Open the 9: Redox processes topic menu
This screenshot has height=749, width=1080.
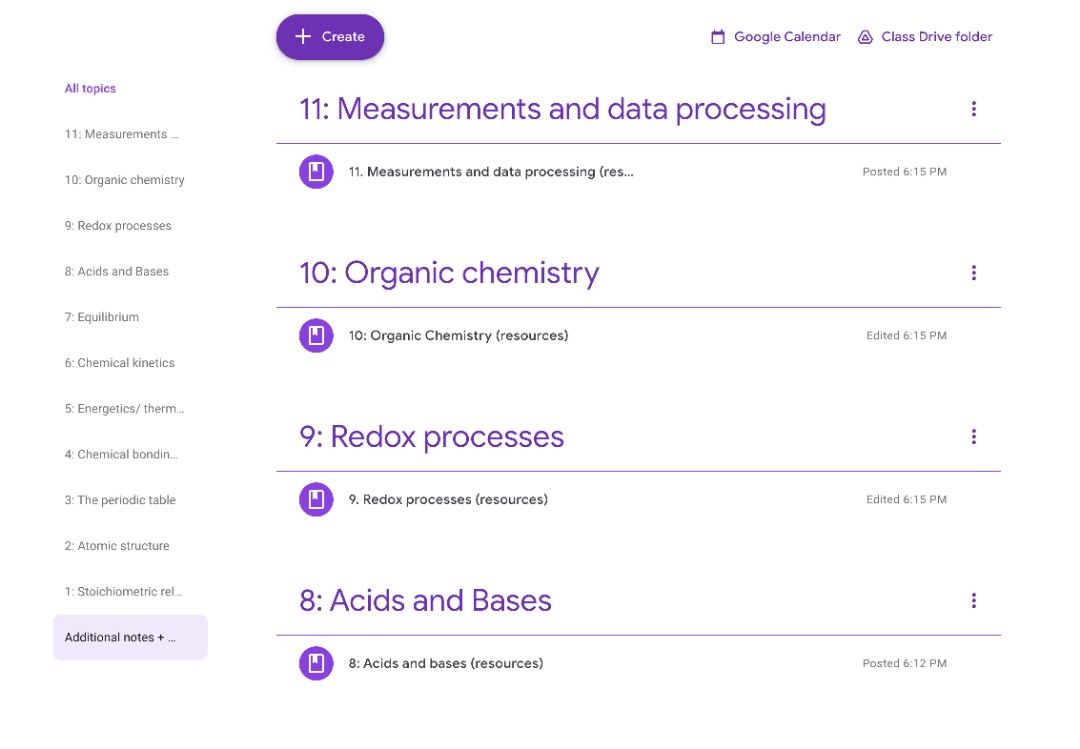tap(974, 436)
